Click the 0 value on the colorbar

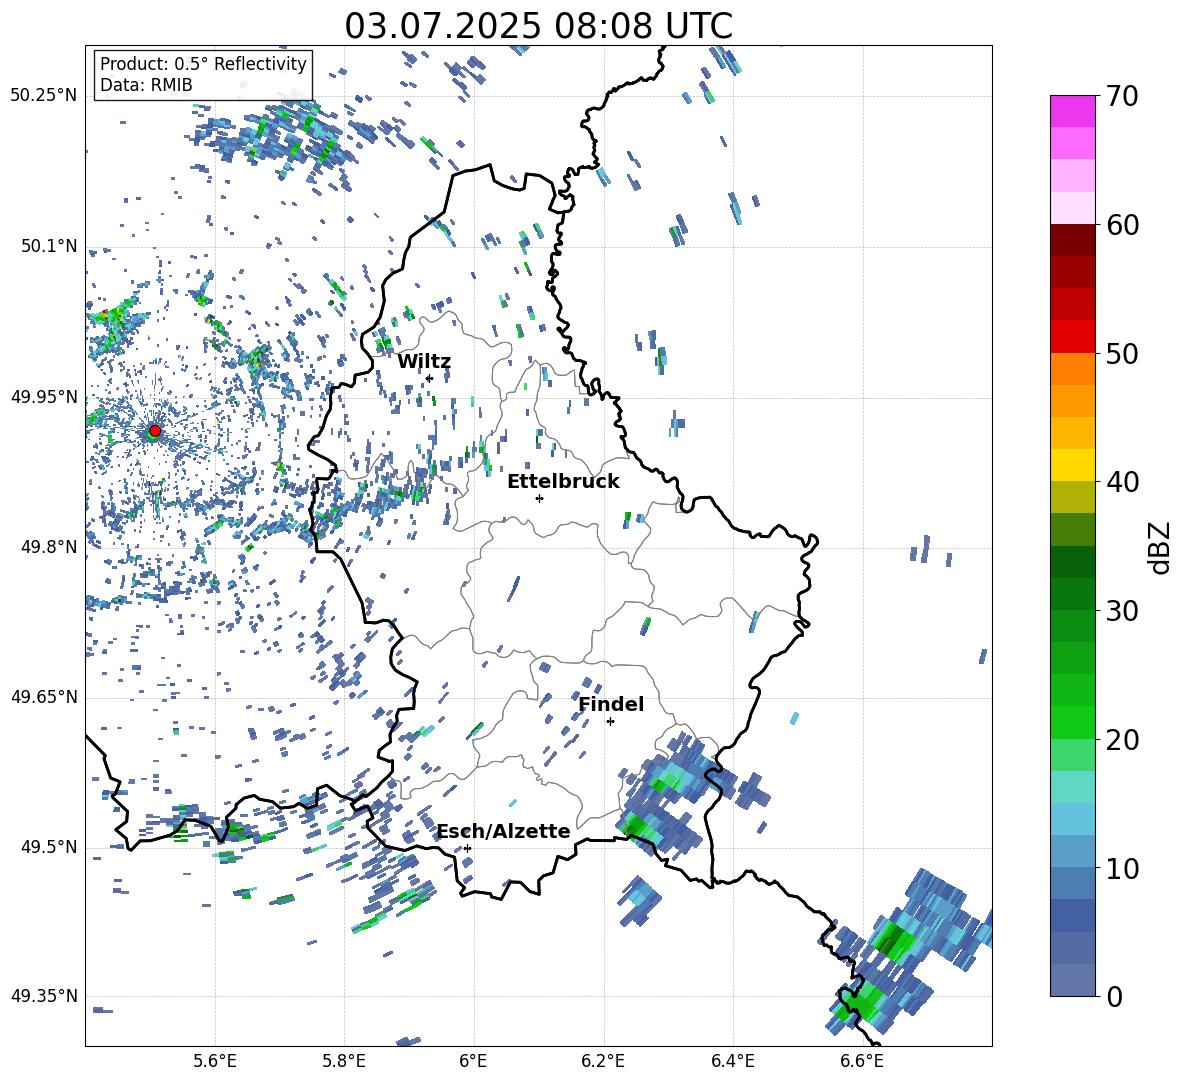point(1114,997)
